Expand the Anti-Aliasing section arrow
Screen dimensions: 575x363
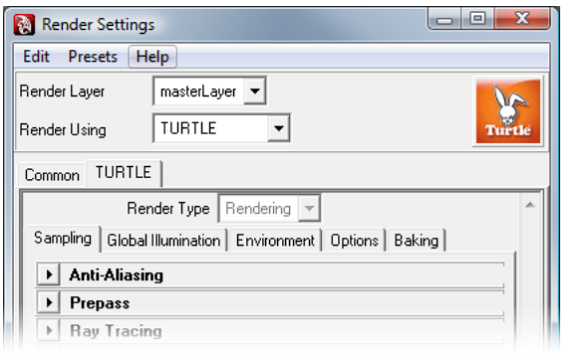49,274
